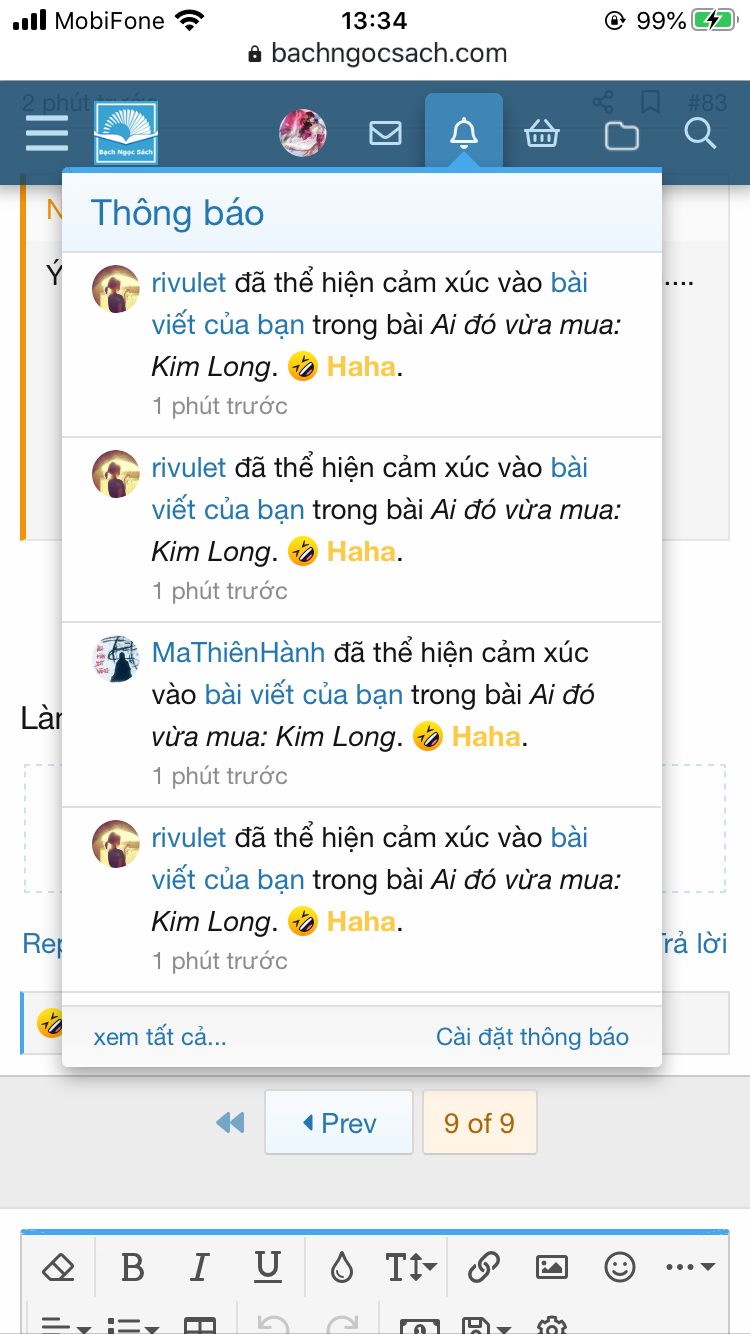Screen dimensions: 750x1334
Task: Open the font size dropdown
Action: point(412,1267)
